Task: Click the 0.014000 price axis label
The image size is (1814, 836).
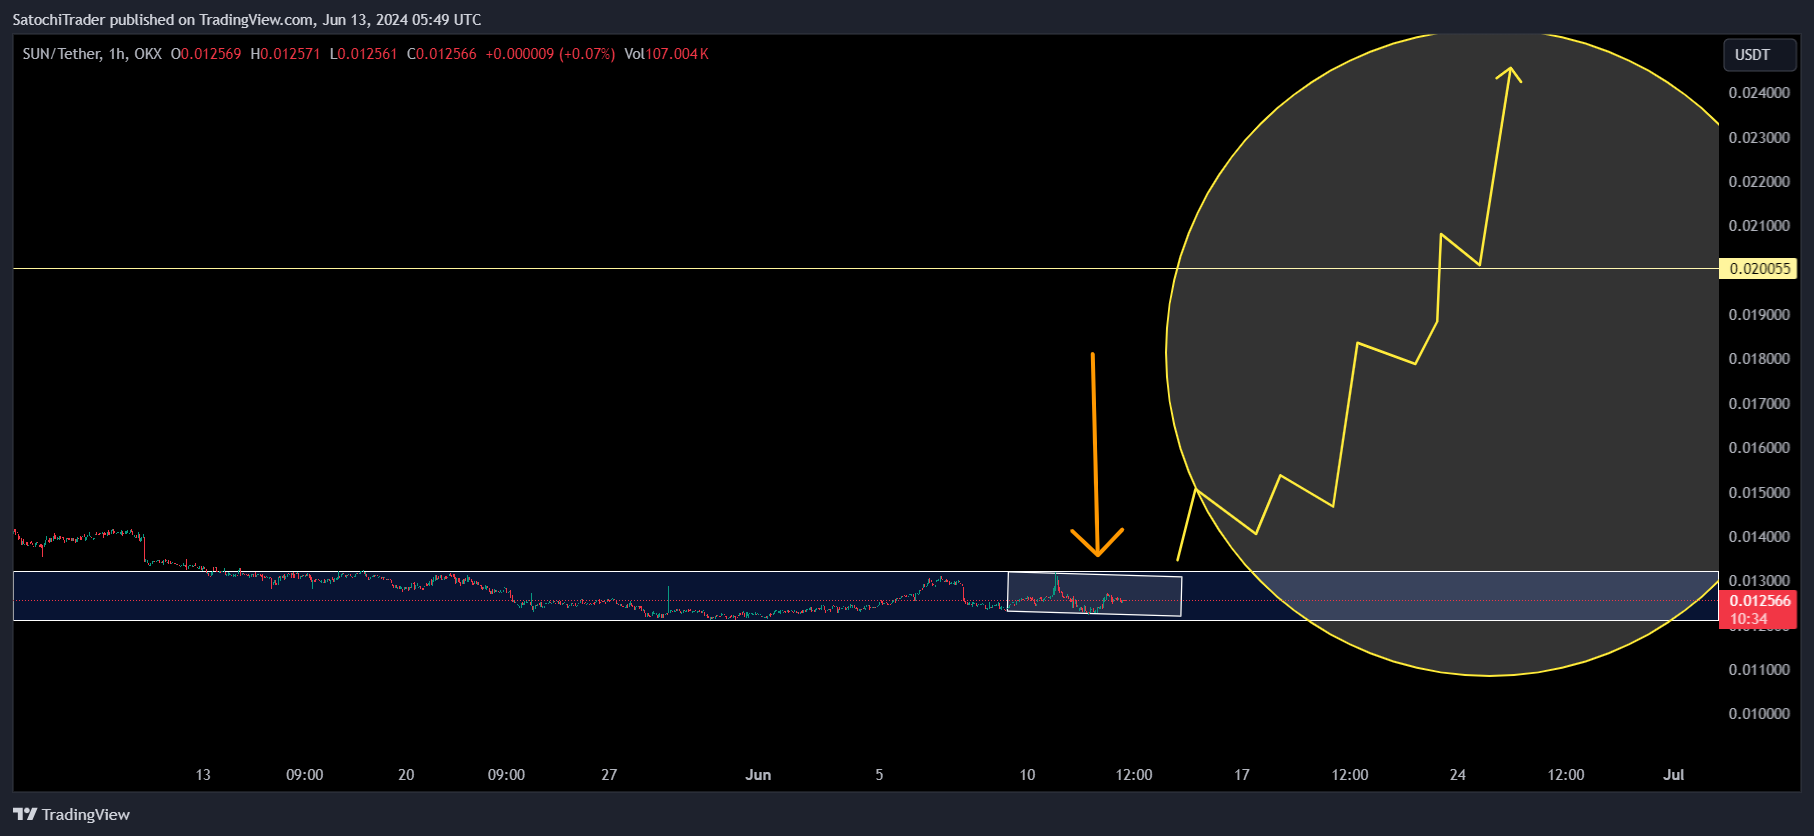Action: pyautogui.click(x=1759, y=536)
